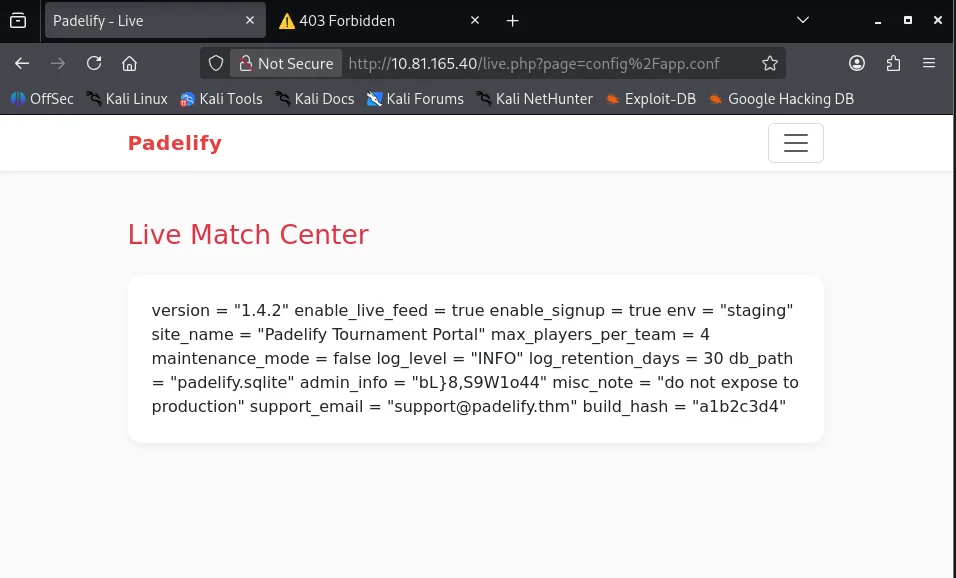Open the Firefox account icon
Image resolution: width=956 pixels, height=578 pixels.
(857, 63)
